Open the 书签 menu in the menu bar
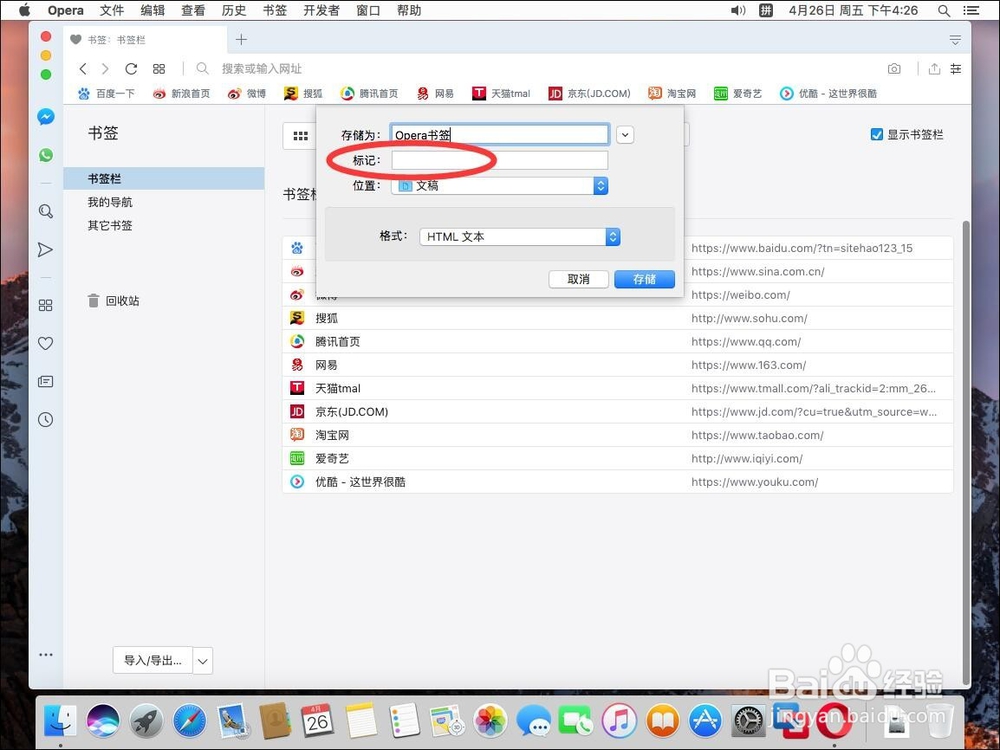This screenshot has width=1000, height=750. (x=275, y=10)
